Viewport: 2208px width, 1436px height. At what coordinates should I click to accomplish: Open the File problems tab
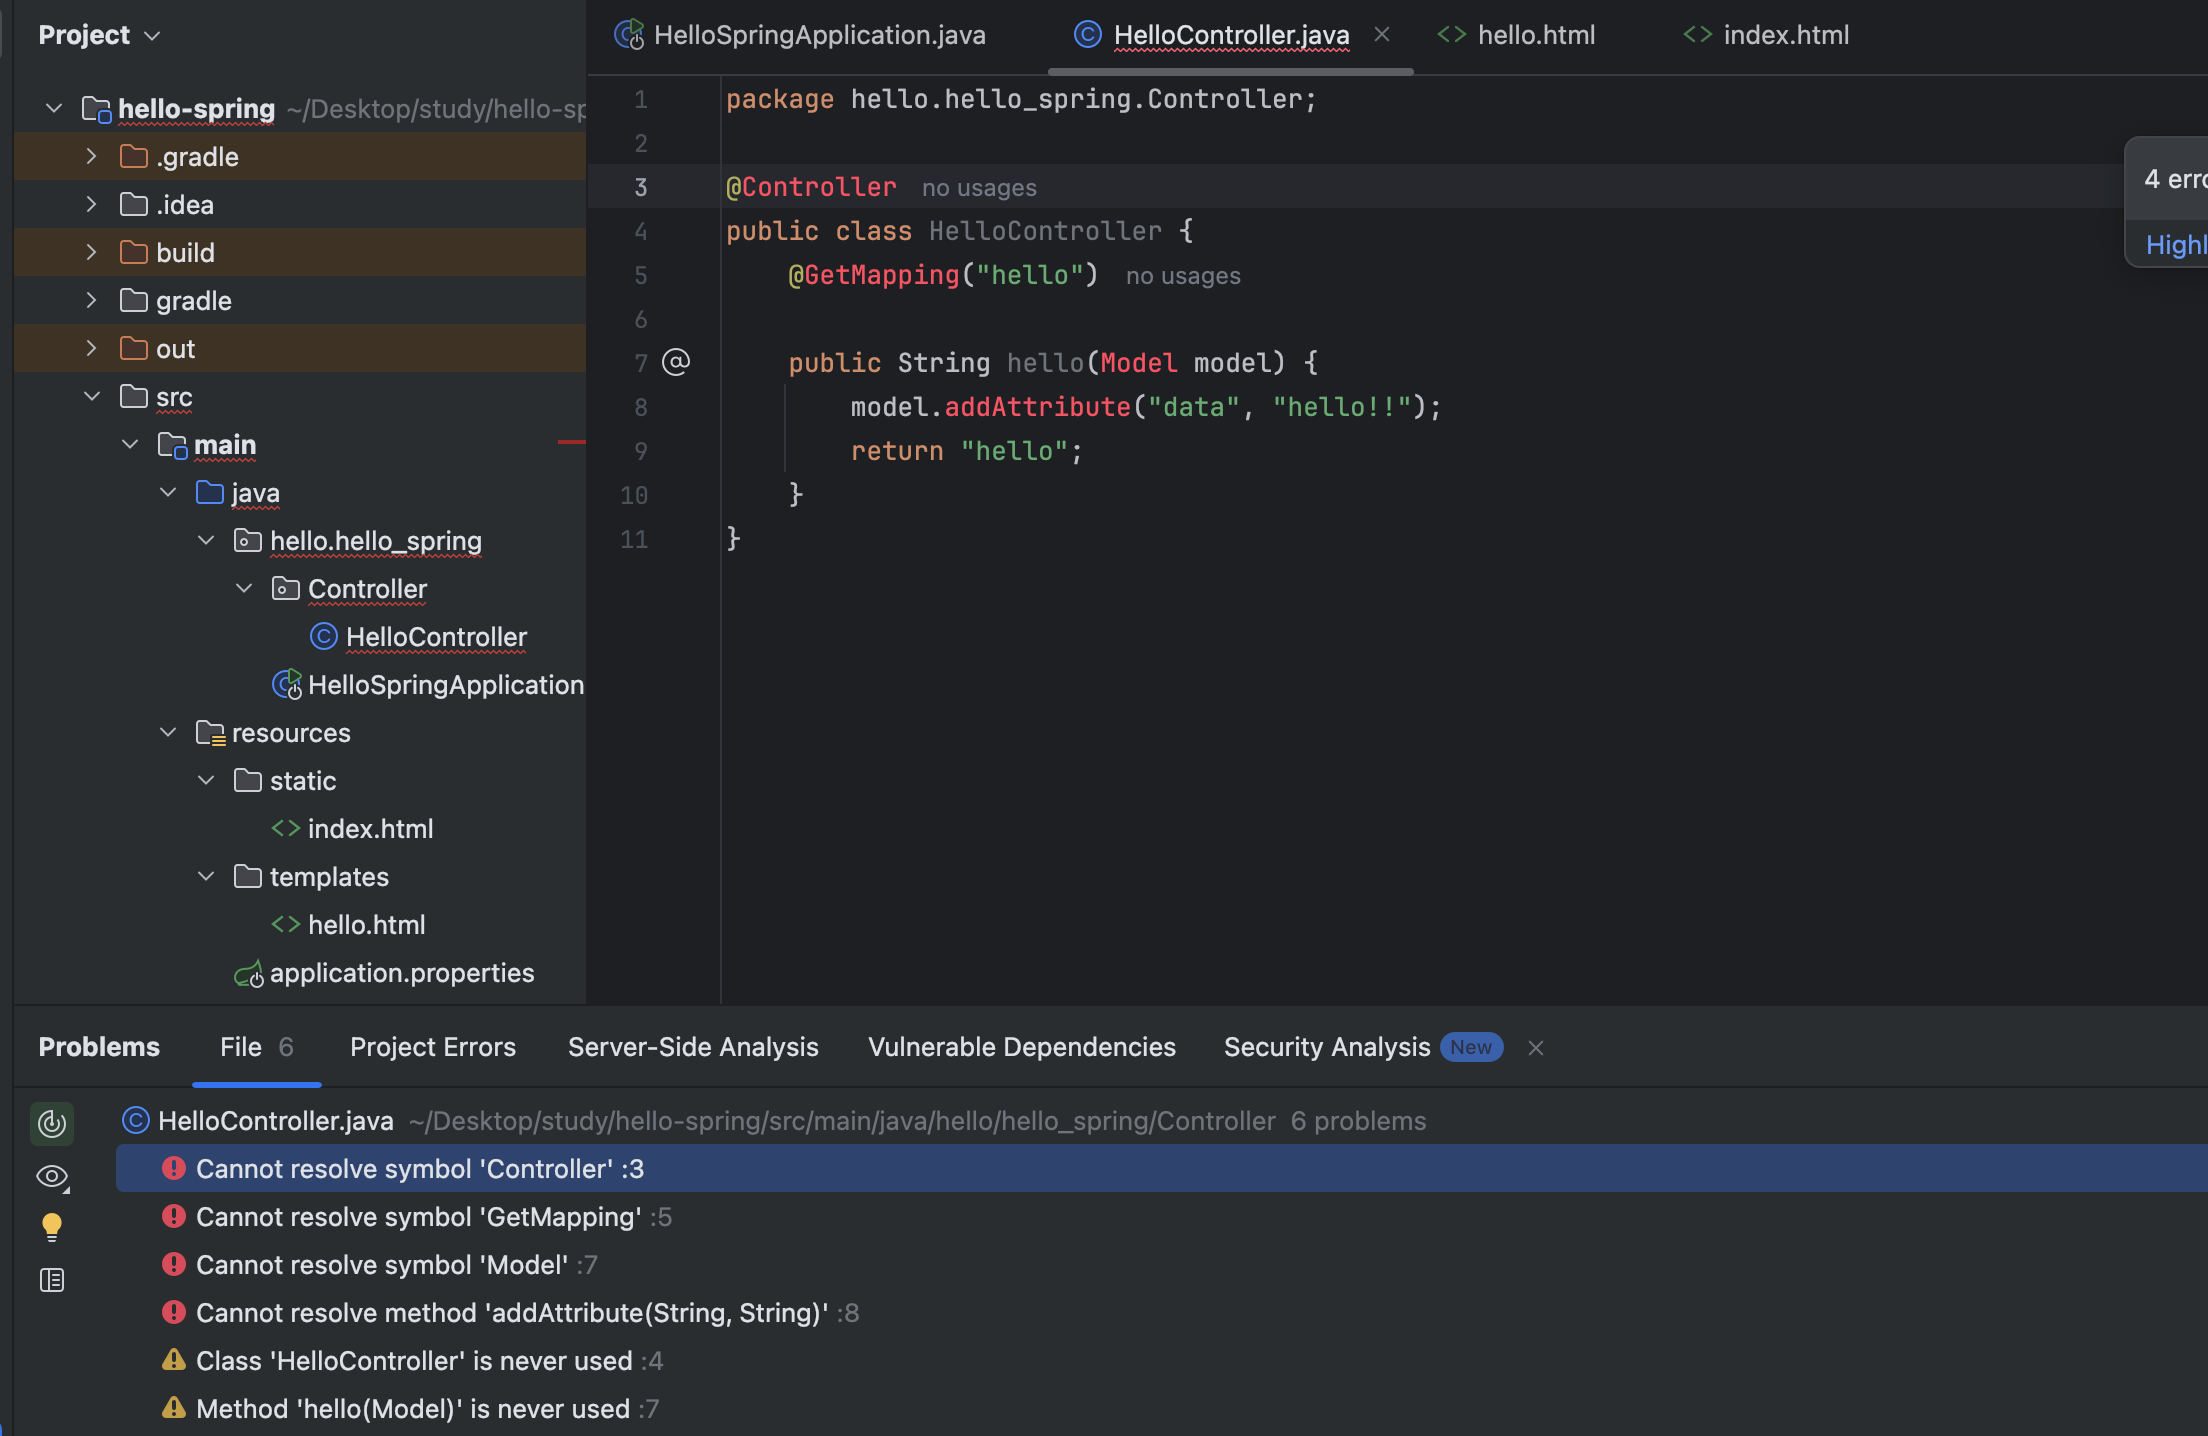256,1047
